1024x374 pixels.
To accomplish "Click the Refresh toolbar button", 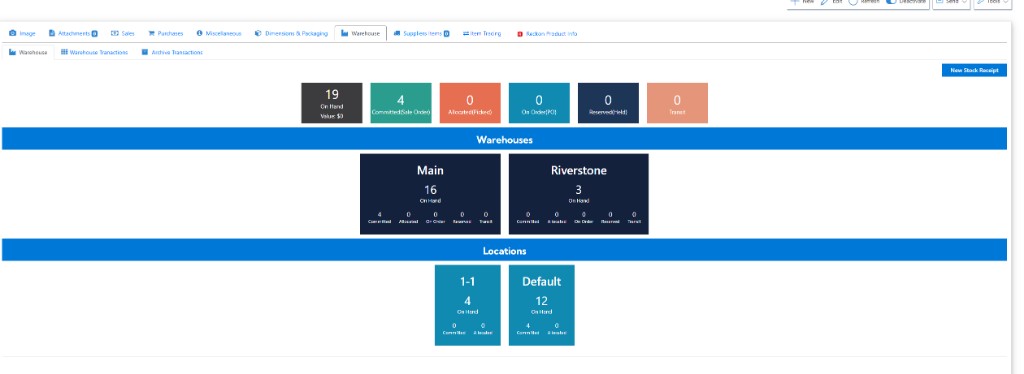I will (863, 3).
